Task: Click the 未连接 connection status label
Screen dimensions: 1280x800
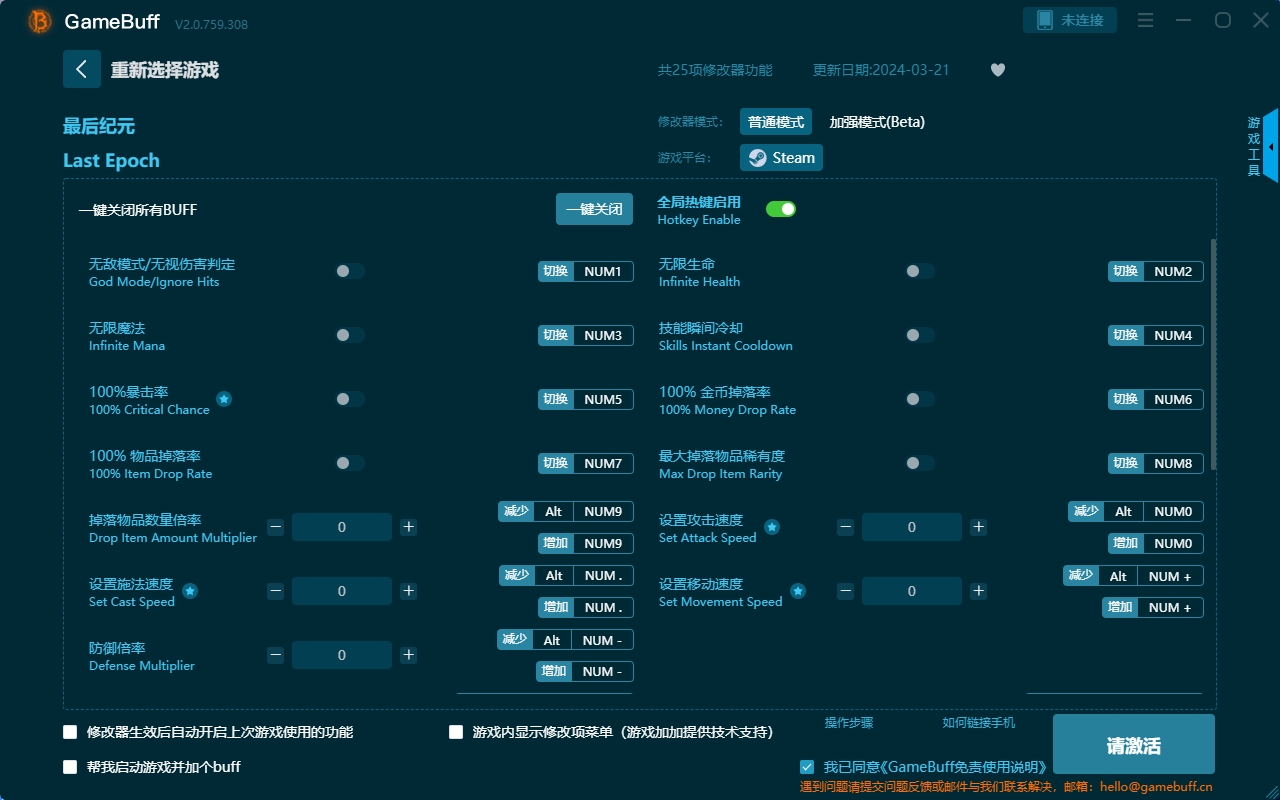Action: (1082, 20)
